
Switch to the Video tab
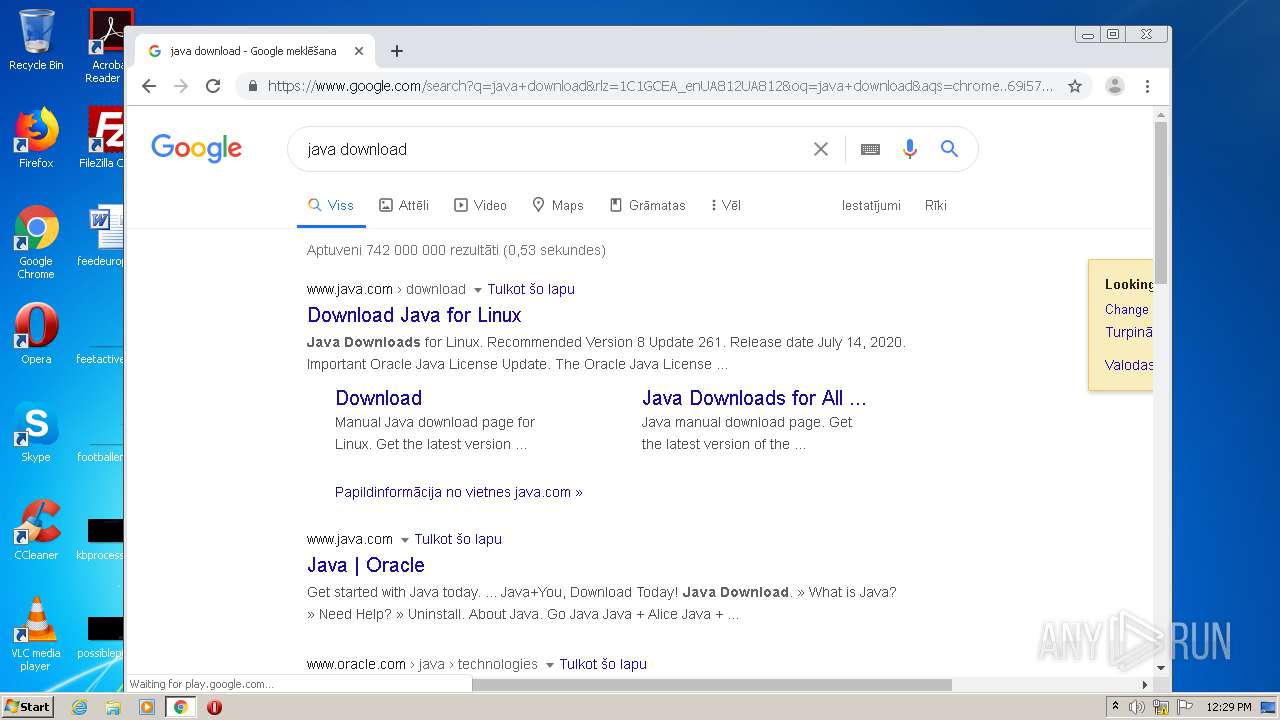coord(480,205)
